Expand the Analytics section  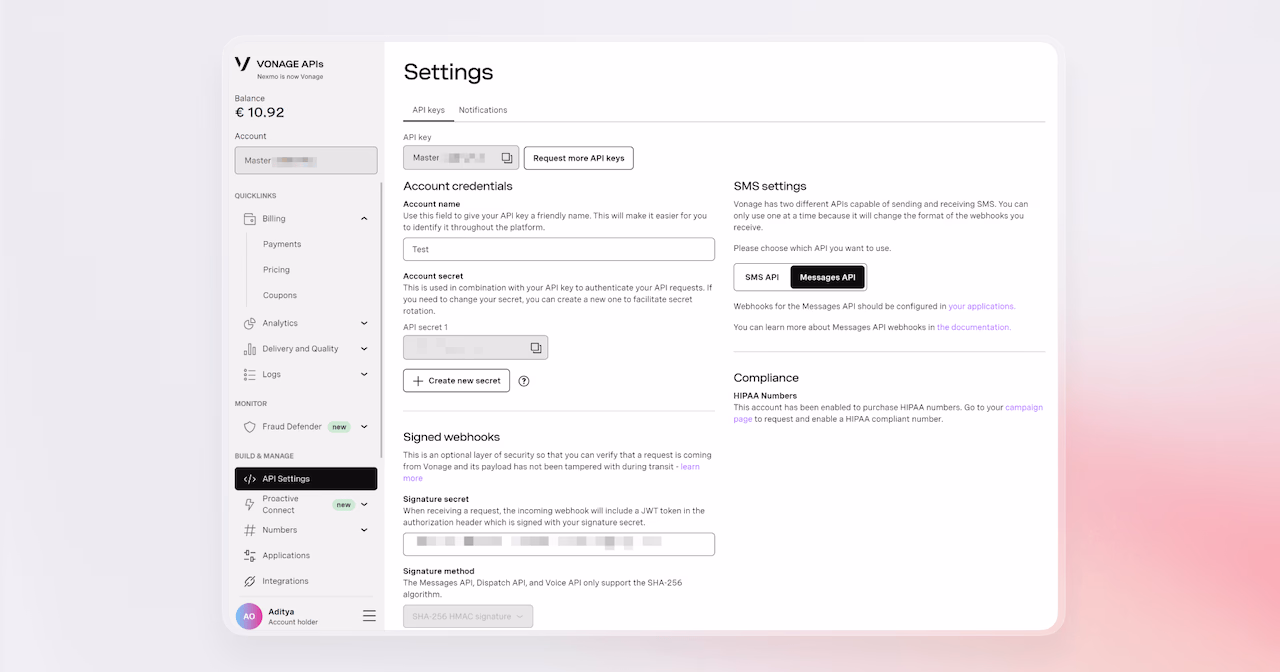pos(364,323)
